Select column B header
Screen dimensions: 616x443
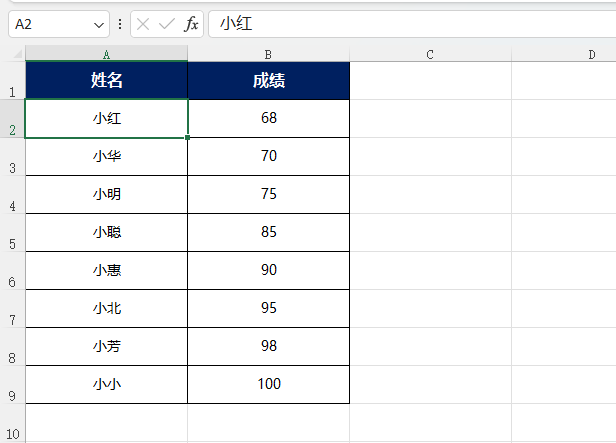click(268, 54)
